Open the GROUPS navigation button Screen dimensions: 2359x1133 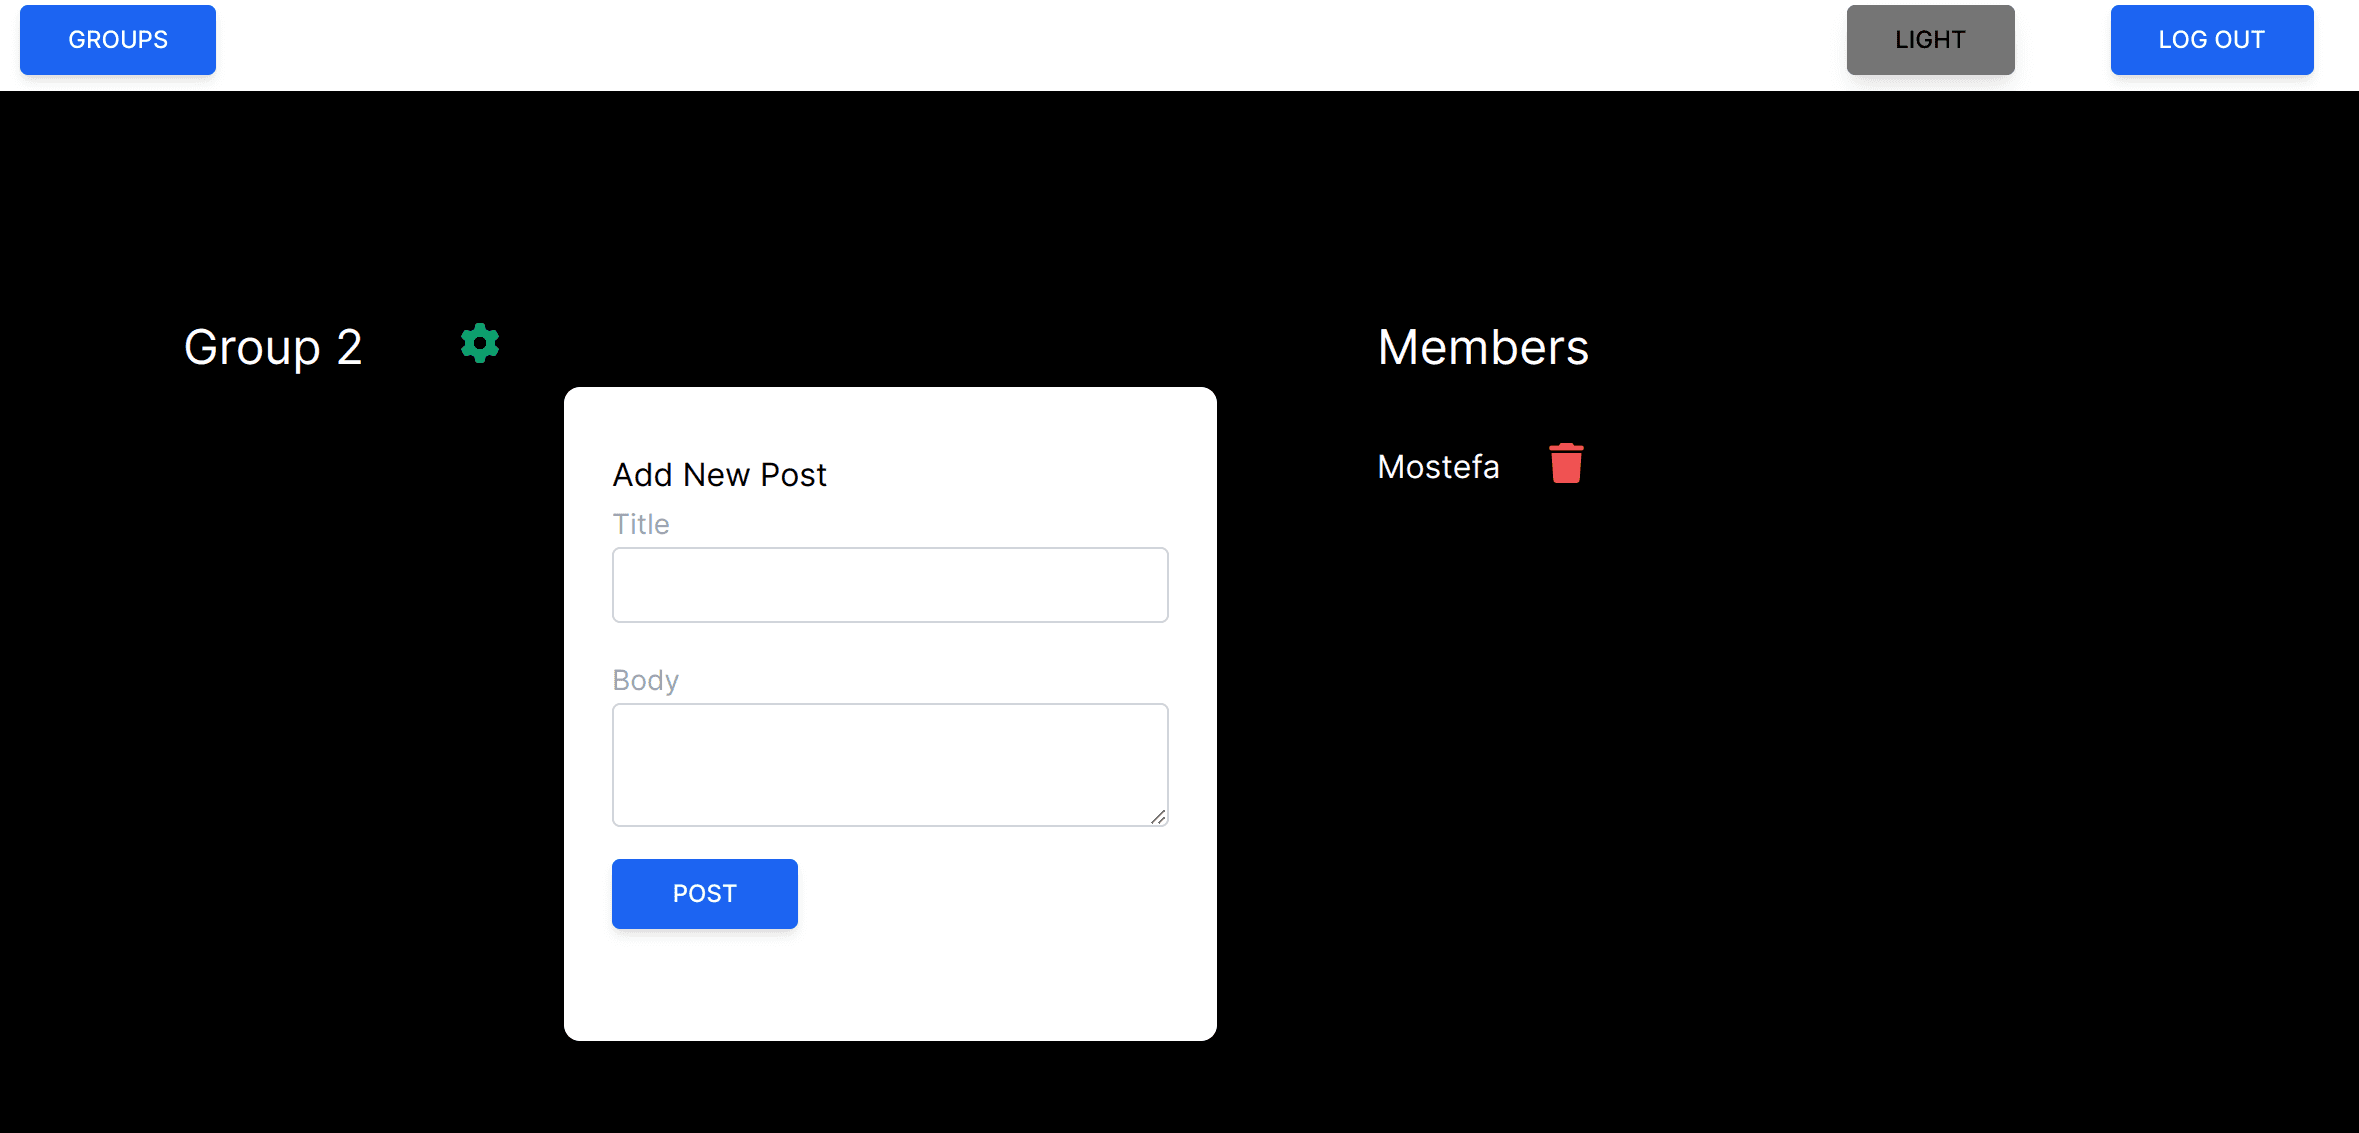(118, 40)
